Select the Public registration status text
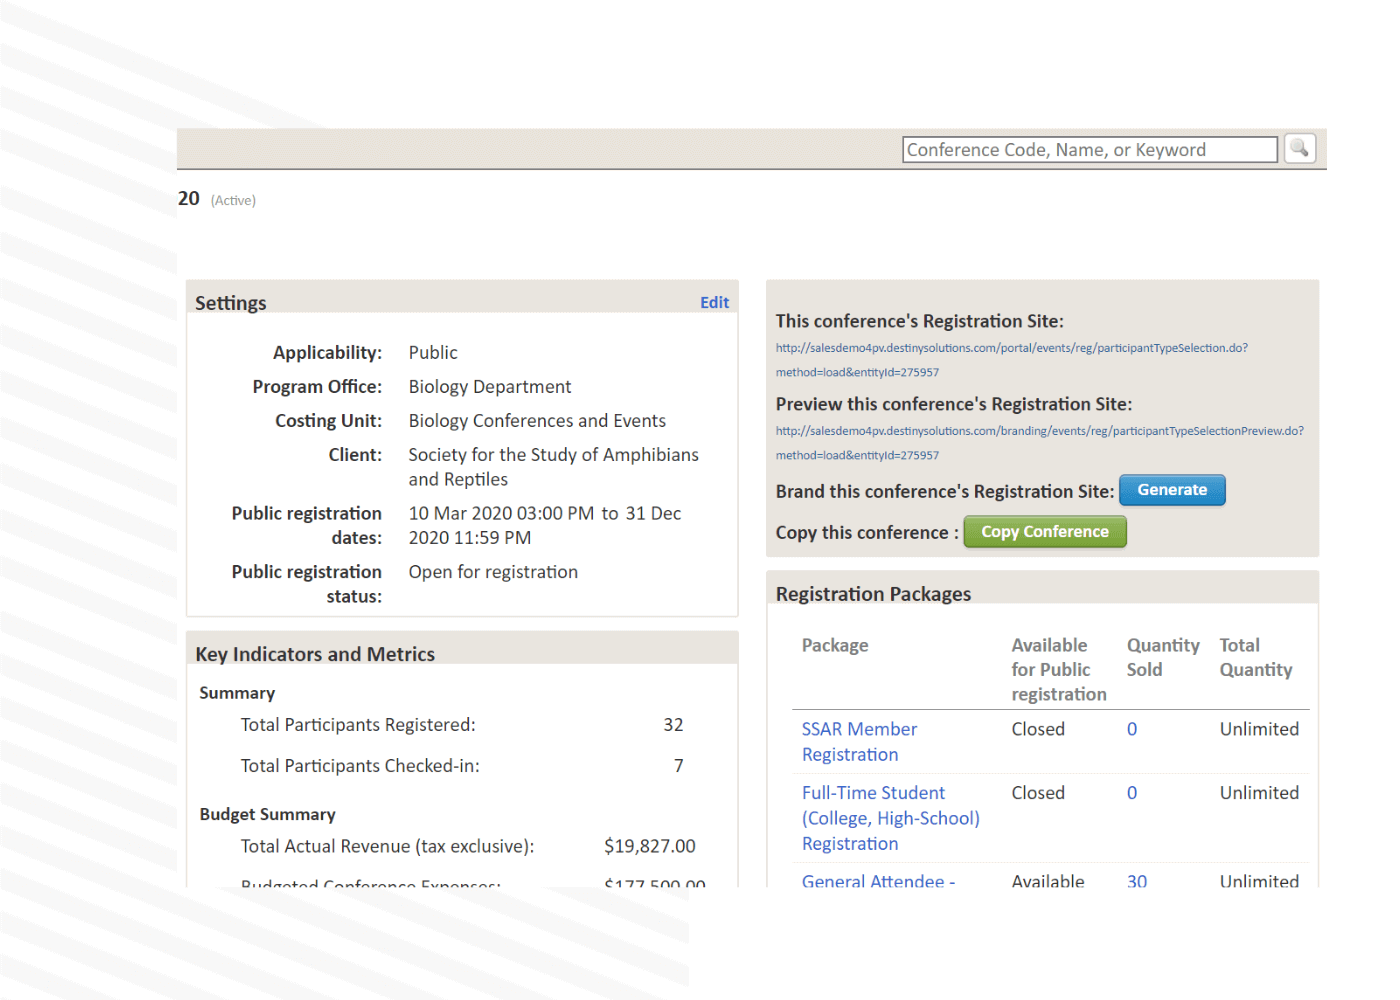This screenshot has width=1400, height=1000. tap(493, 571)
